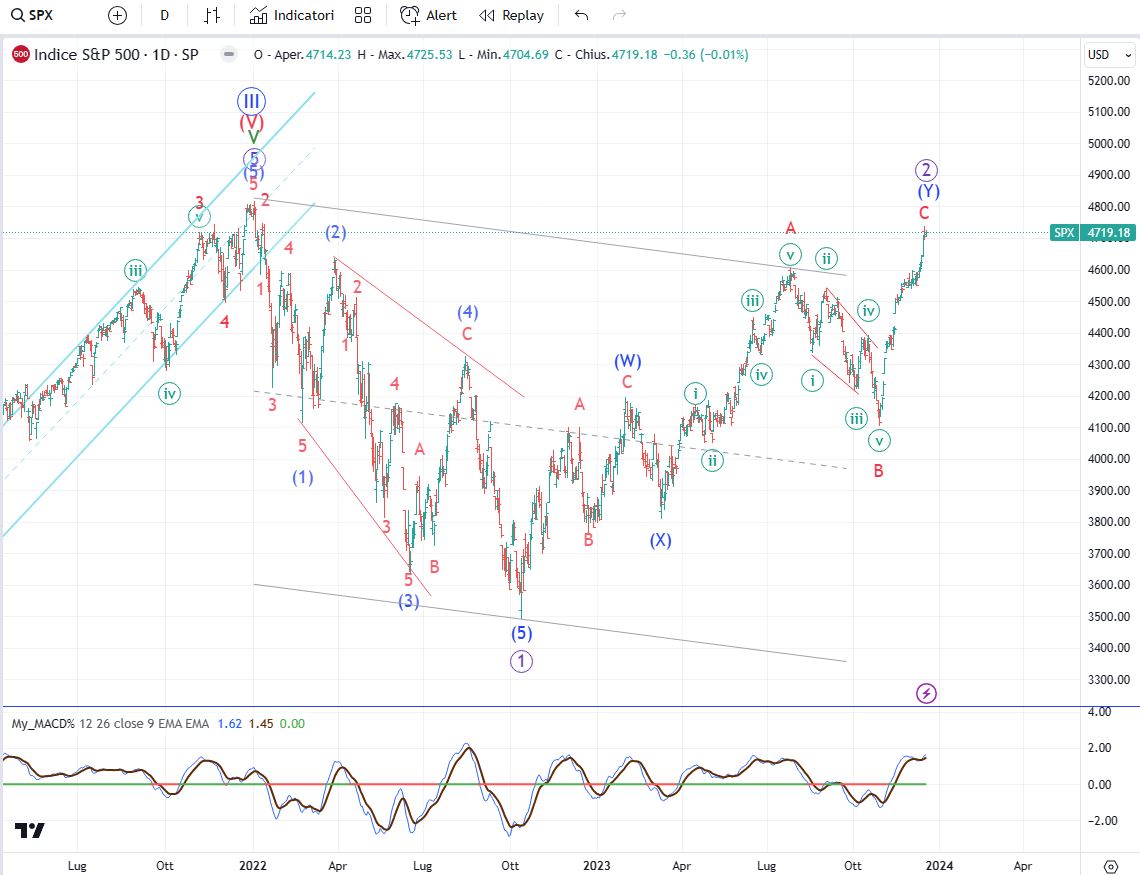Open the bar chart style selector
Screen dimensions: 1140x875
[212, 15]
